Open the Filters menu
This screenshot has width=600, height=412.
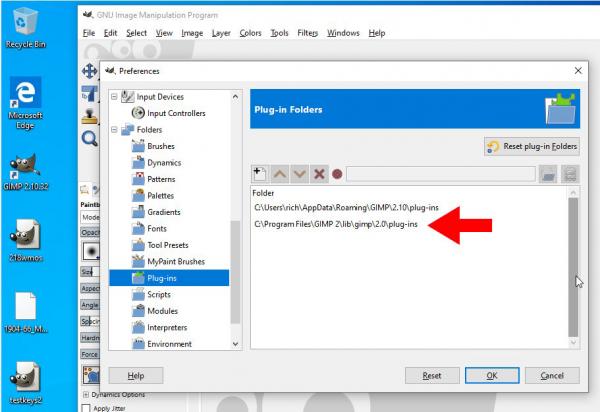[307, 33]
